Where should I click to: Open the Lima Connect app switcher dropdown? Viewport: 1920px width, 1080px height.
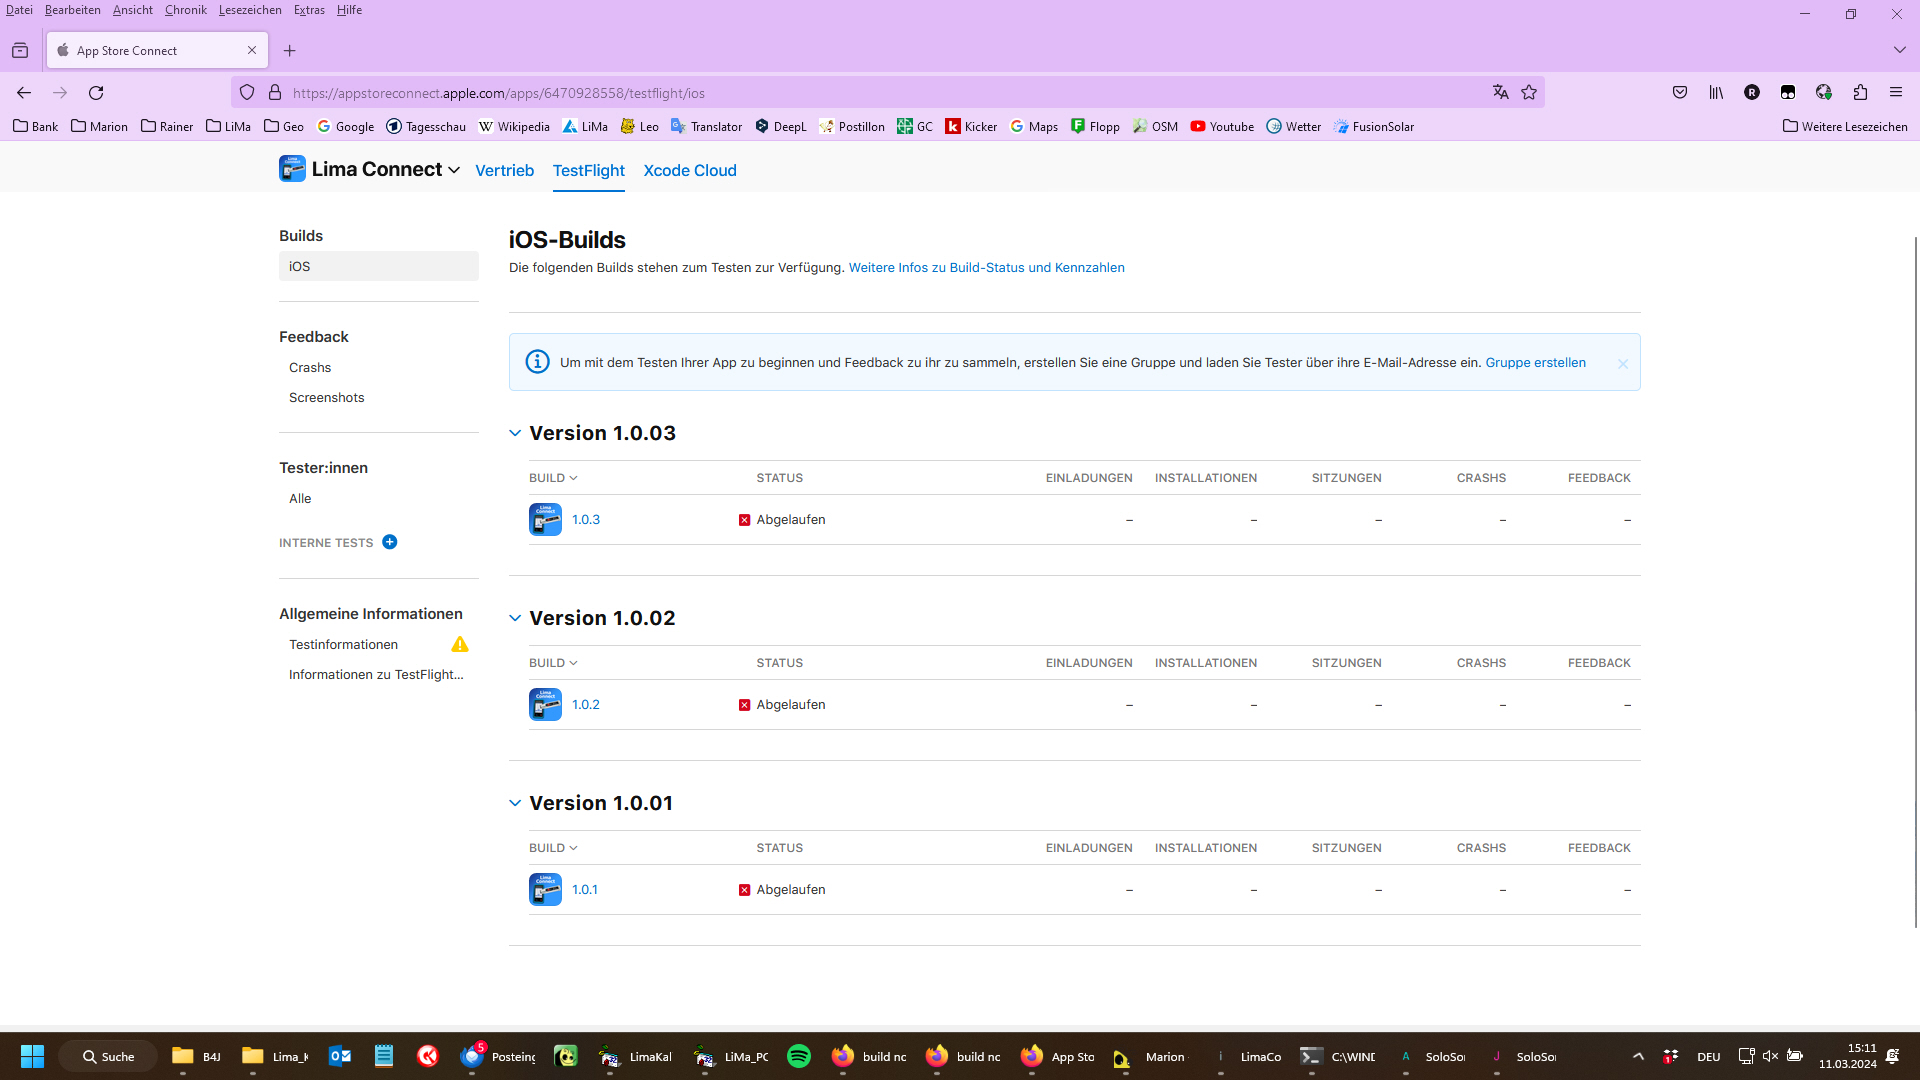pos(454,170)
